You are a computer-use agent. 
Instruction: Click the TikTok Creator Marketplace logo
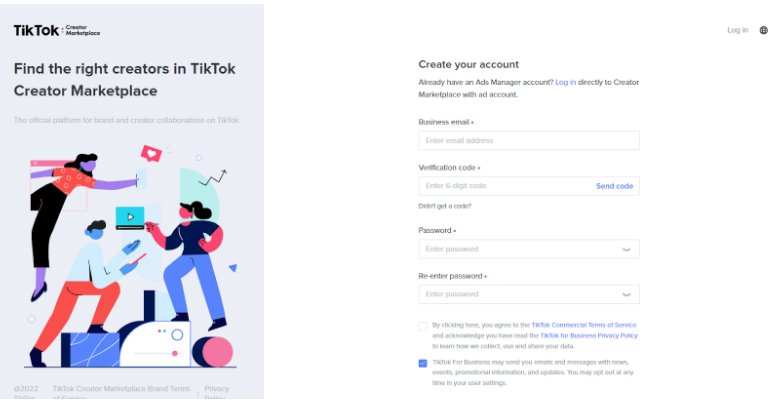coord(57,31)
